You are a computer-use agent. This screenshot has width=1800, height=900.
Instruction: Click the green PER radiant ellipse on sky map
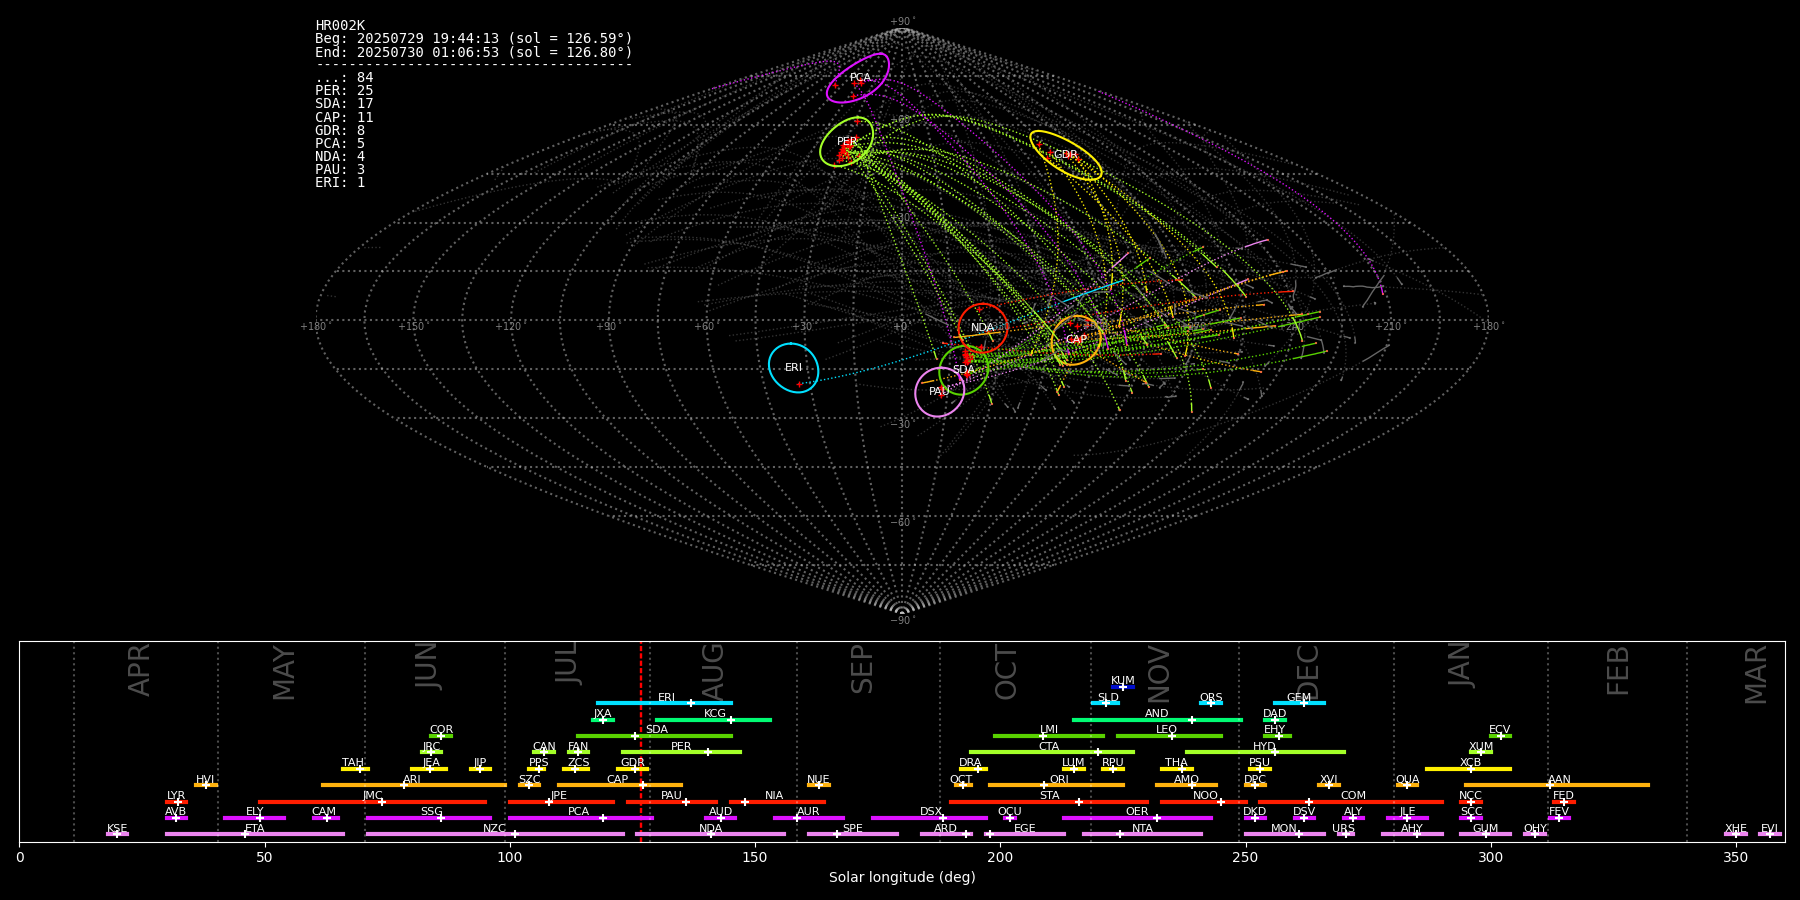(847, 142)
